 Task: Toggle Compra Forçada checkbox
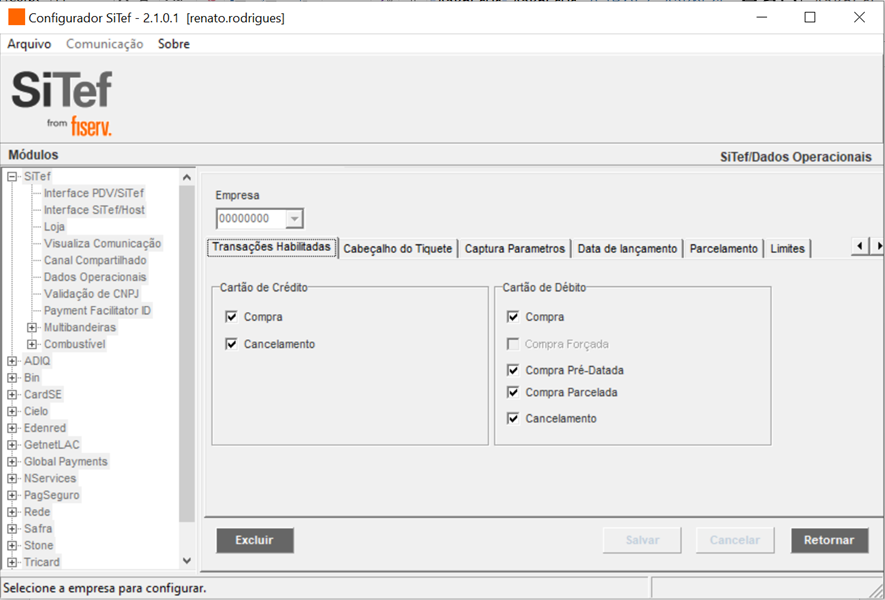click(513, 344)
